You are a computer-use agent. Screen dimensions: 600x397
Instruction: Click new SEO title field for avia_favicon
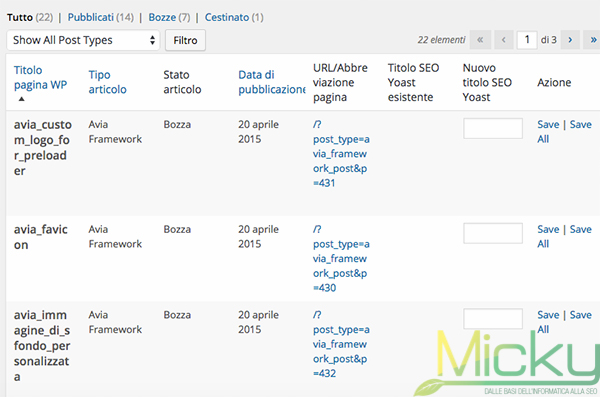493,233
